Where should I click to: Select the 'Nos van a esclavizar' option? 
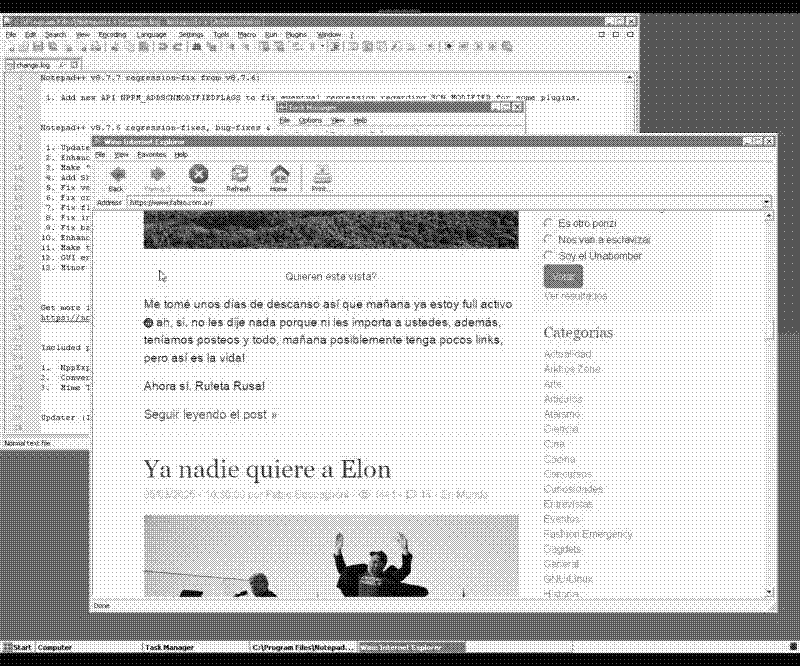548,239
